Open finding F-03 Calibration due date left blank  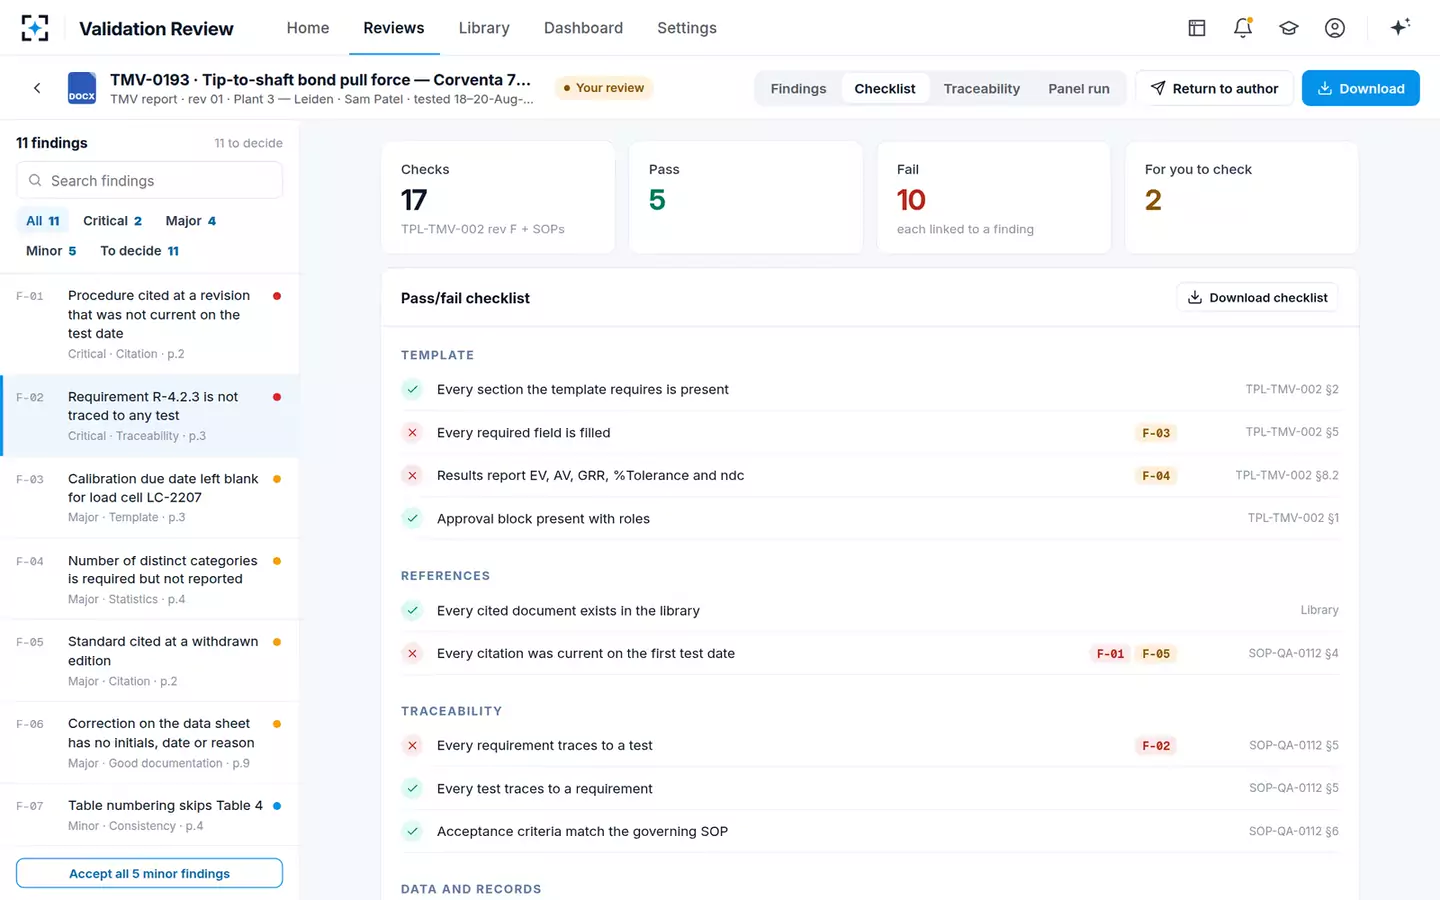150,498
